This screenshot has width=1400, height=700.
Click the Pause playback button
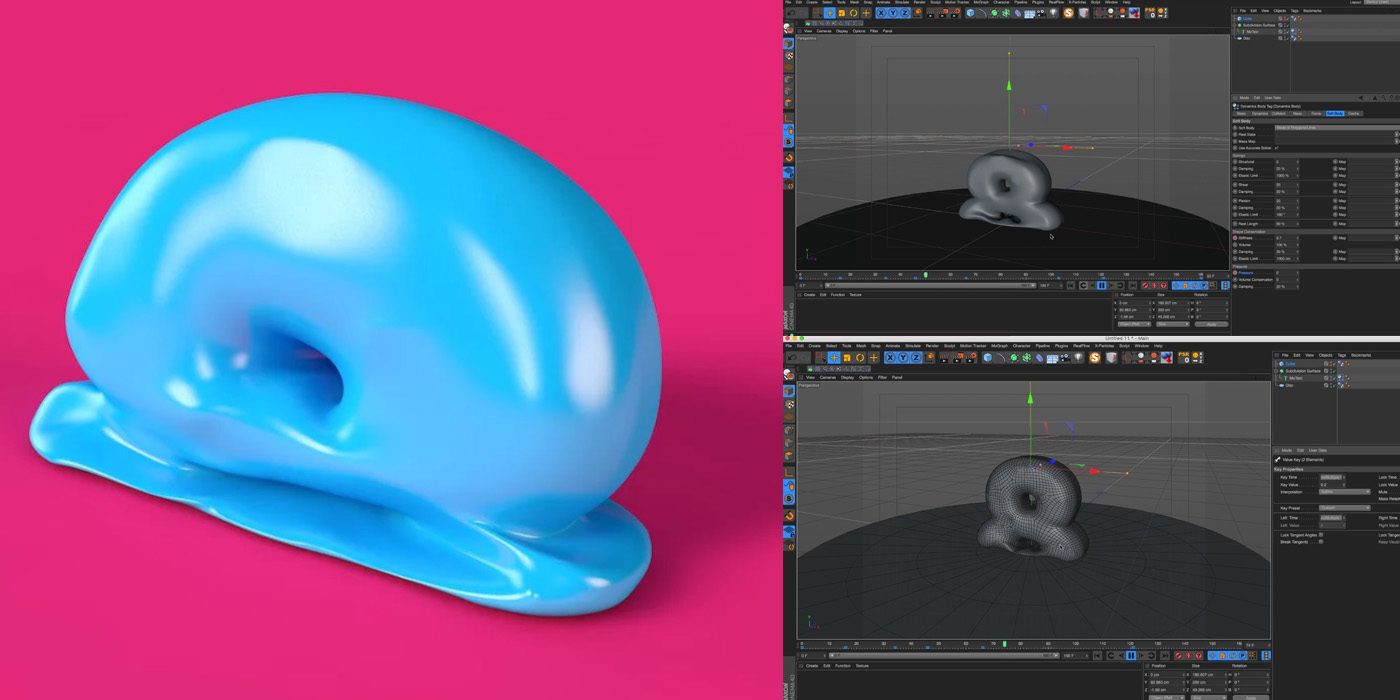[x=1100, y=285]
